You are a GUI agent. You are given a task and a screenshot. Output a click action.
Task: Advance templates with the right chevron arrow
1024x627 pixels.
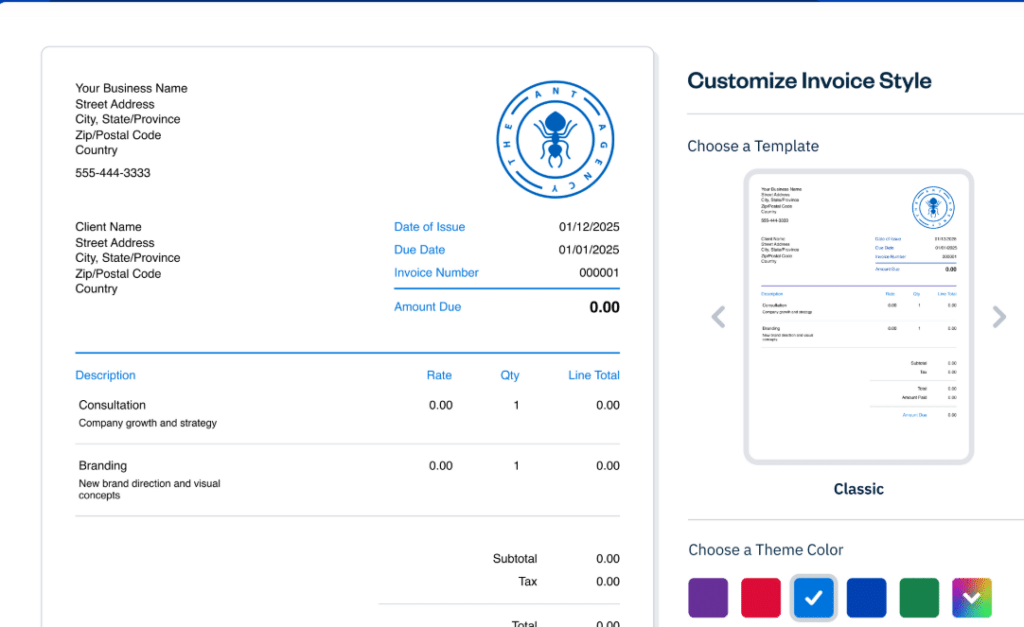(x=999, y=316)
